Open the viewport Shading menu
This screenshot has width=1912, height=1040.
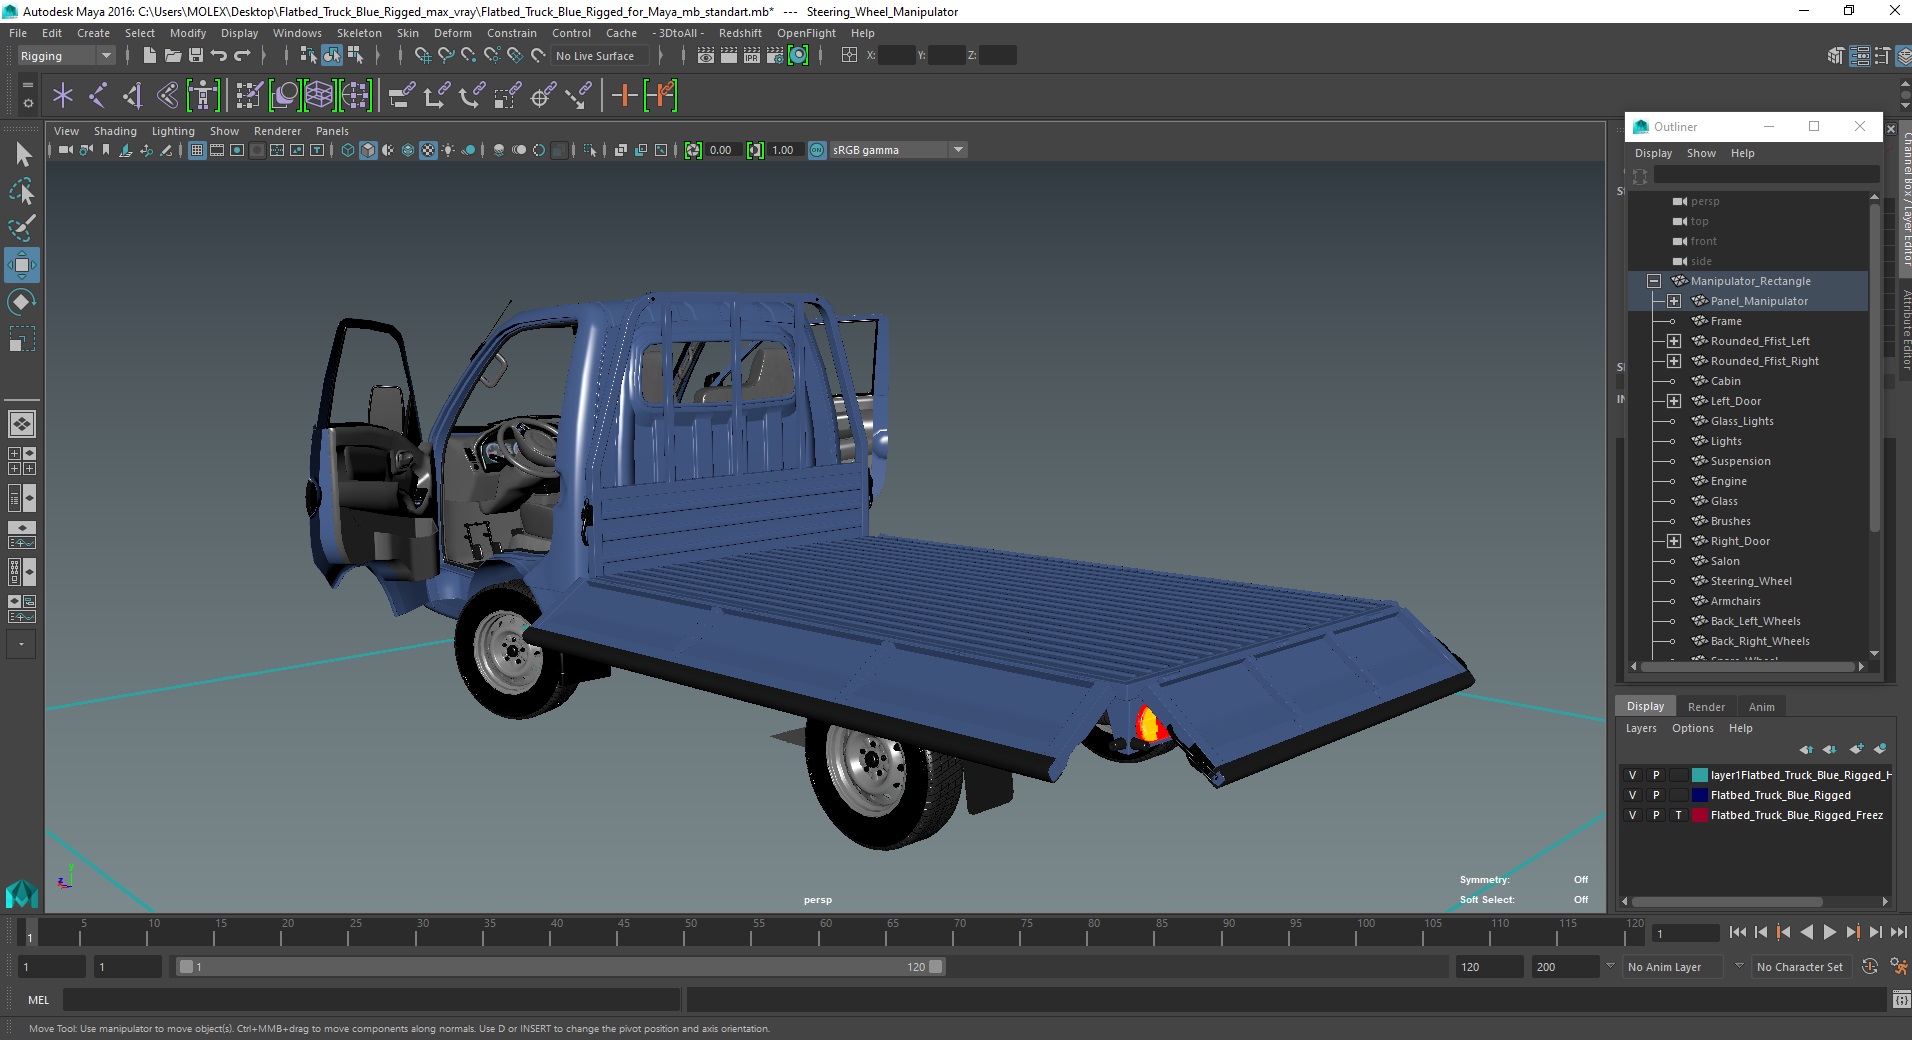115,131
